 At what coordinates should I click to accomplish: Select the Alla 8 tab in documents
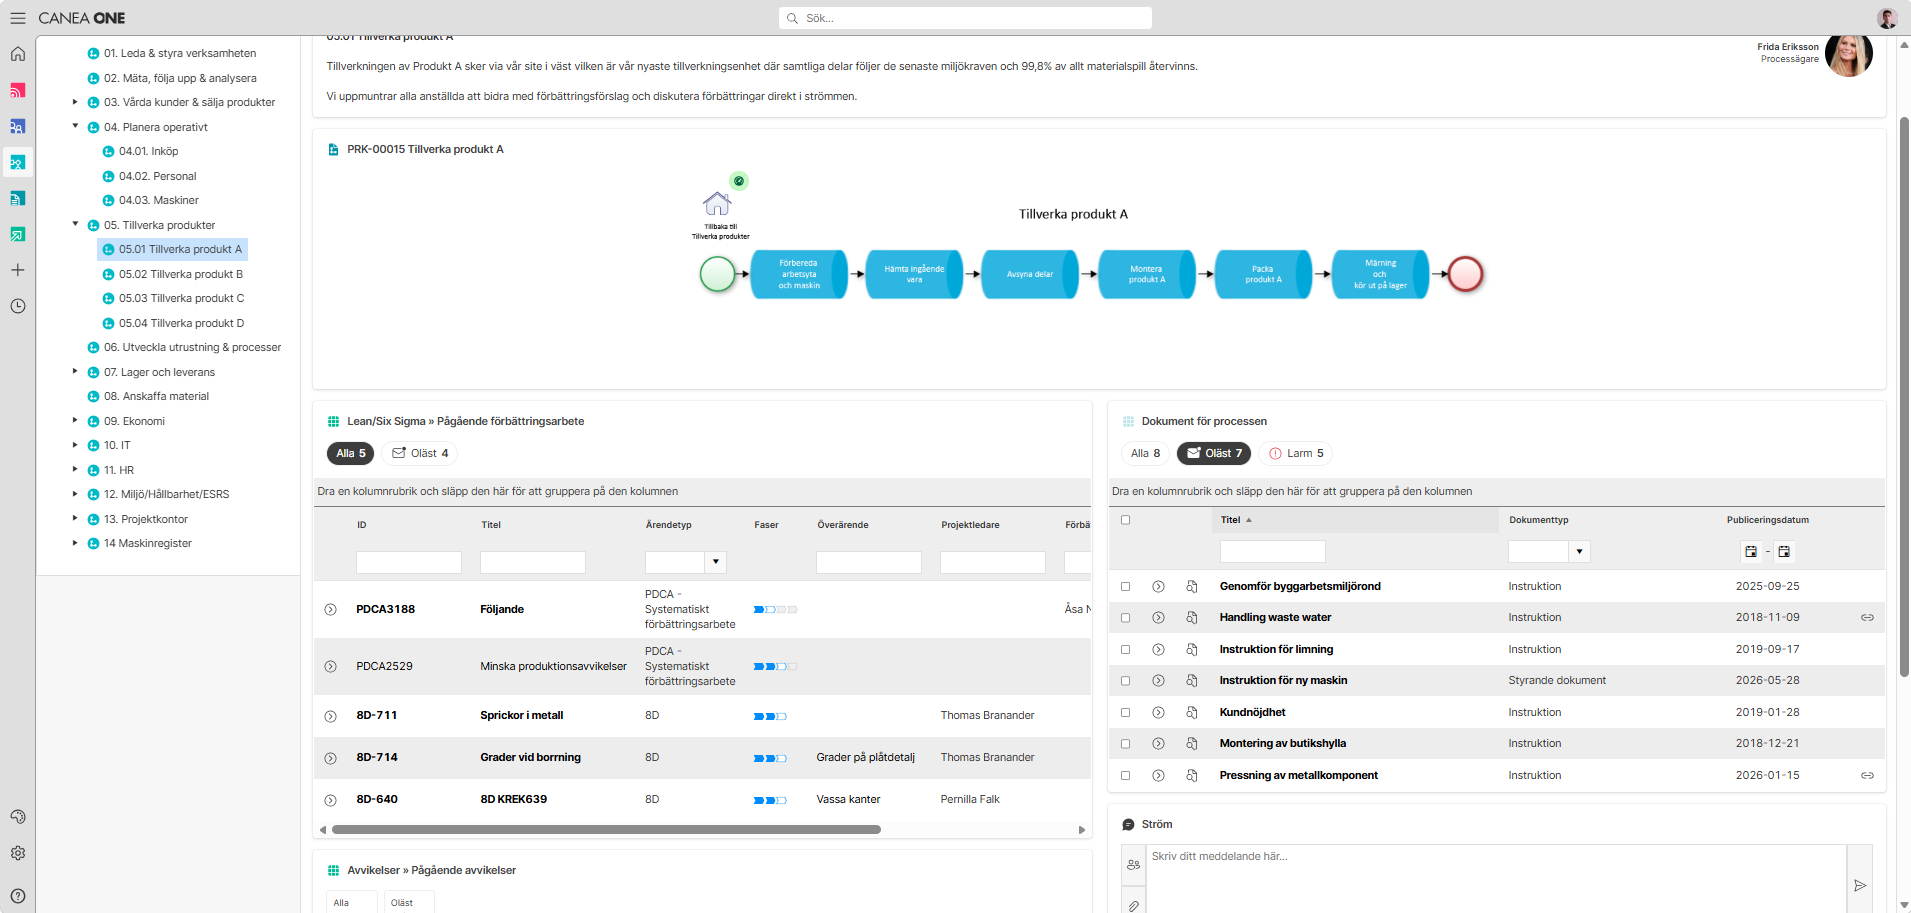click(1145, 453)
